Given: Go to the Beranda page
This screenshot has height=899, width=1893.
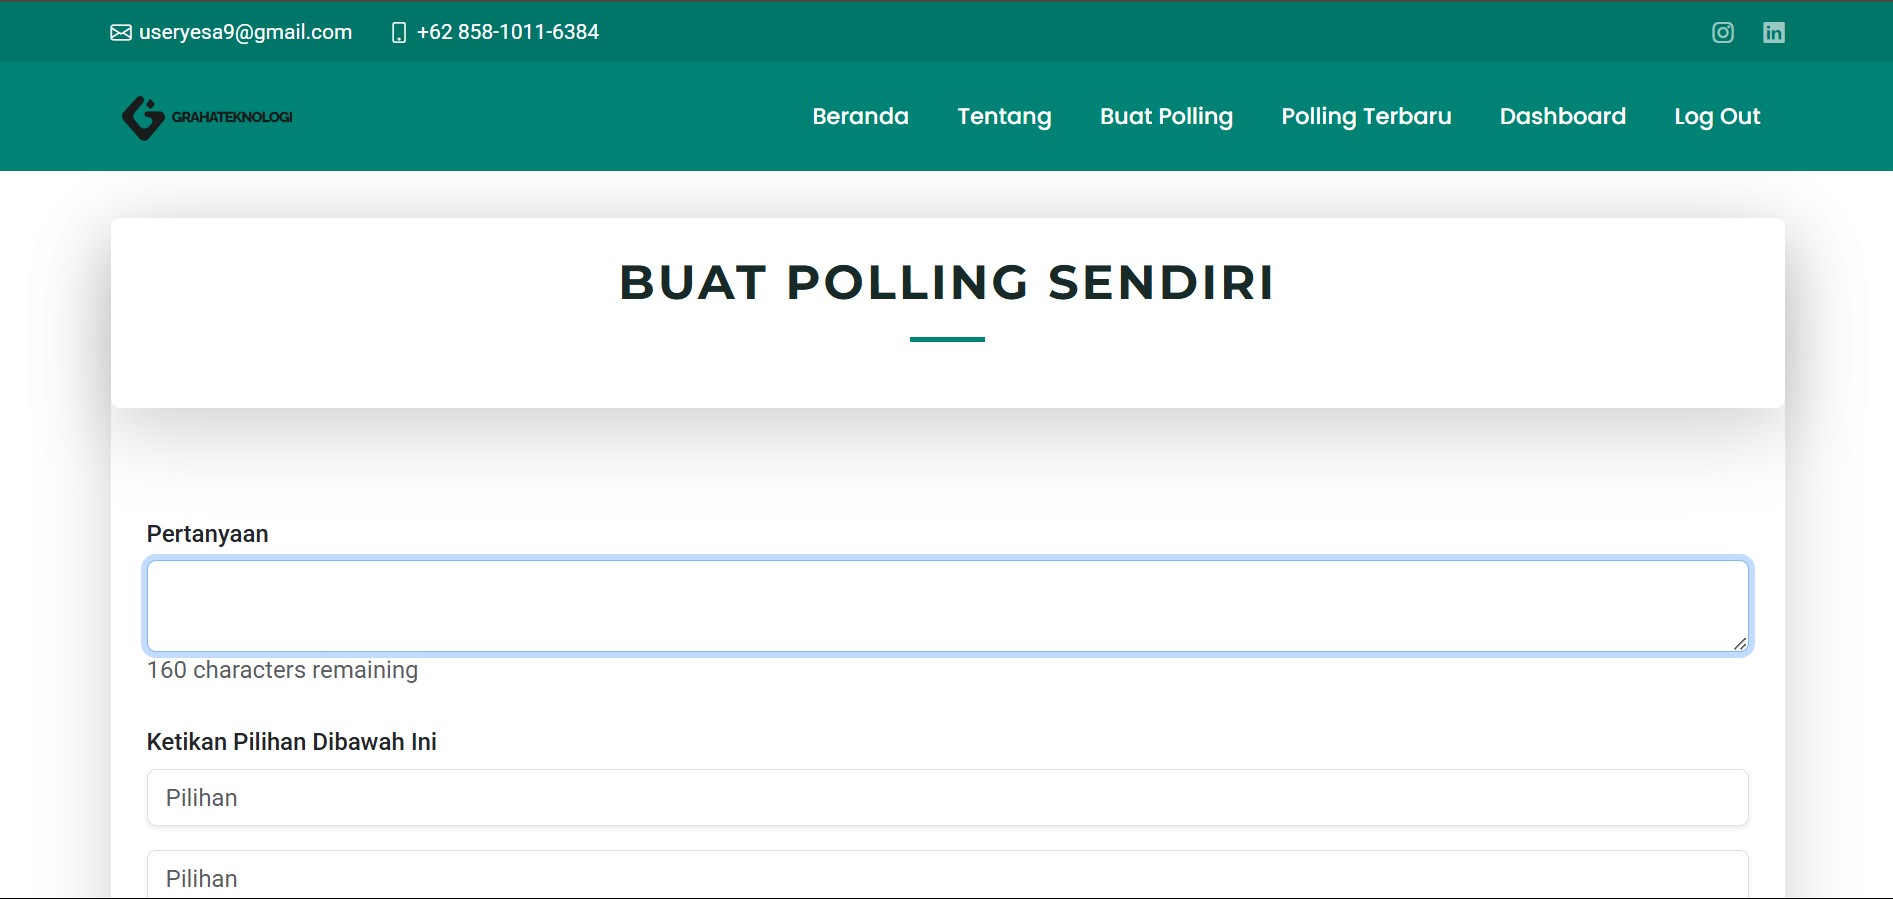Looking at the screenshot, I should tap(860, 116).
